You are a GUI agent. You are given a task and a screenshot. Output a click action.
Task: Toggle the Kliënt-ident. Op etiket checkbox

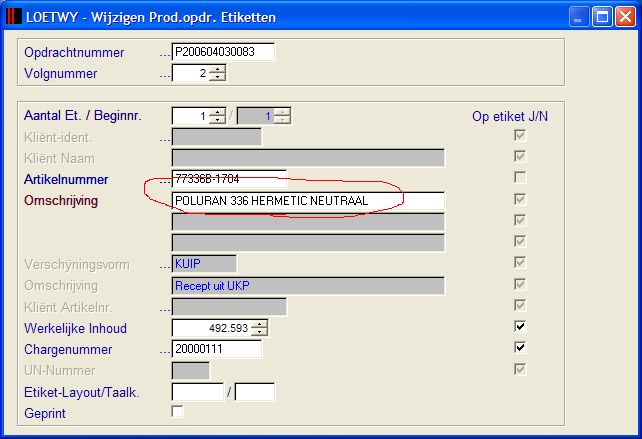point(520,135)
